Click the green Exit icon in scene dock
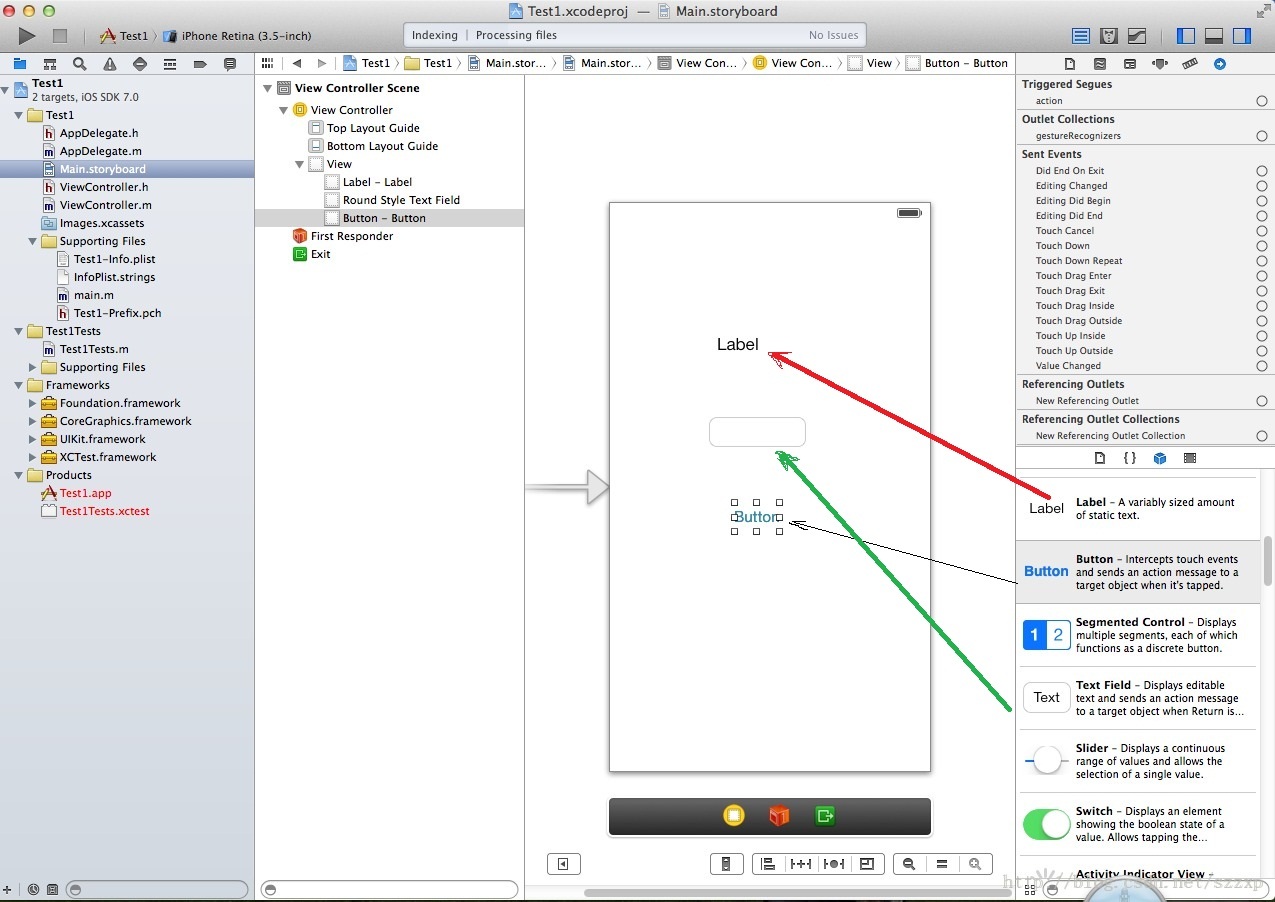Viewport: 1275px width, 902px height. 824,816
